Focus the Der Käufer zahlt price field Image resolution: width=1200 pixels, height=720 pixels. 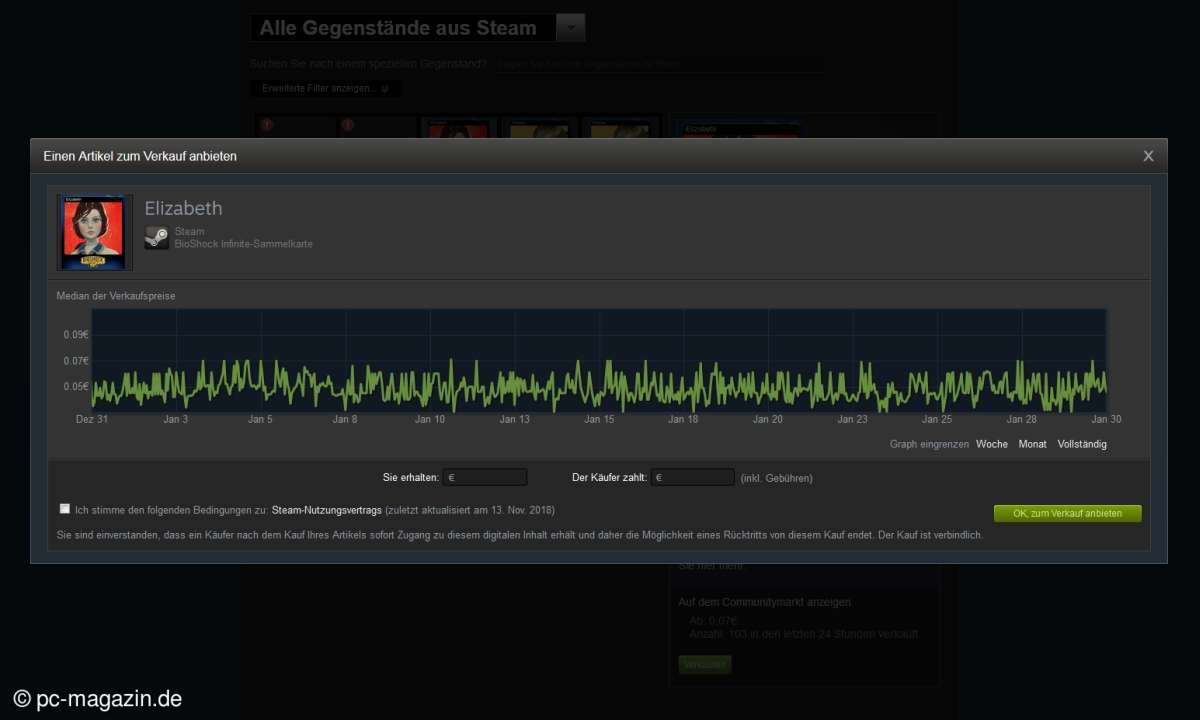(x=693, y=478)
